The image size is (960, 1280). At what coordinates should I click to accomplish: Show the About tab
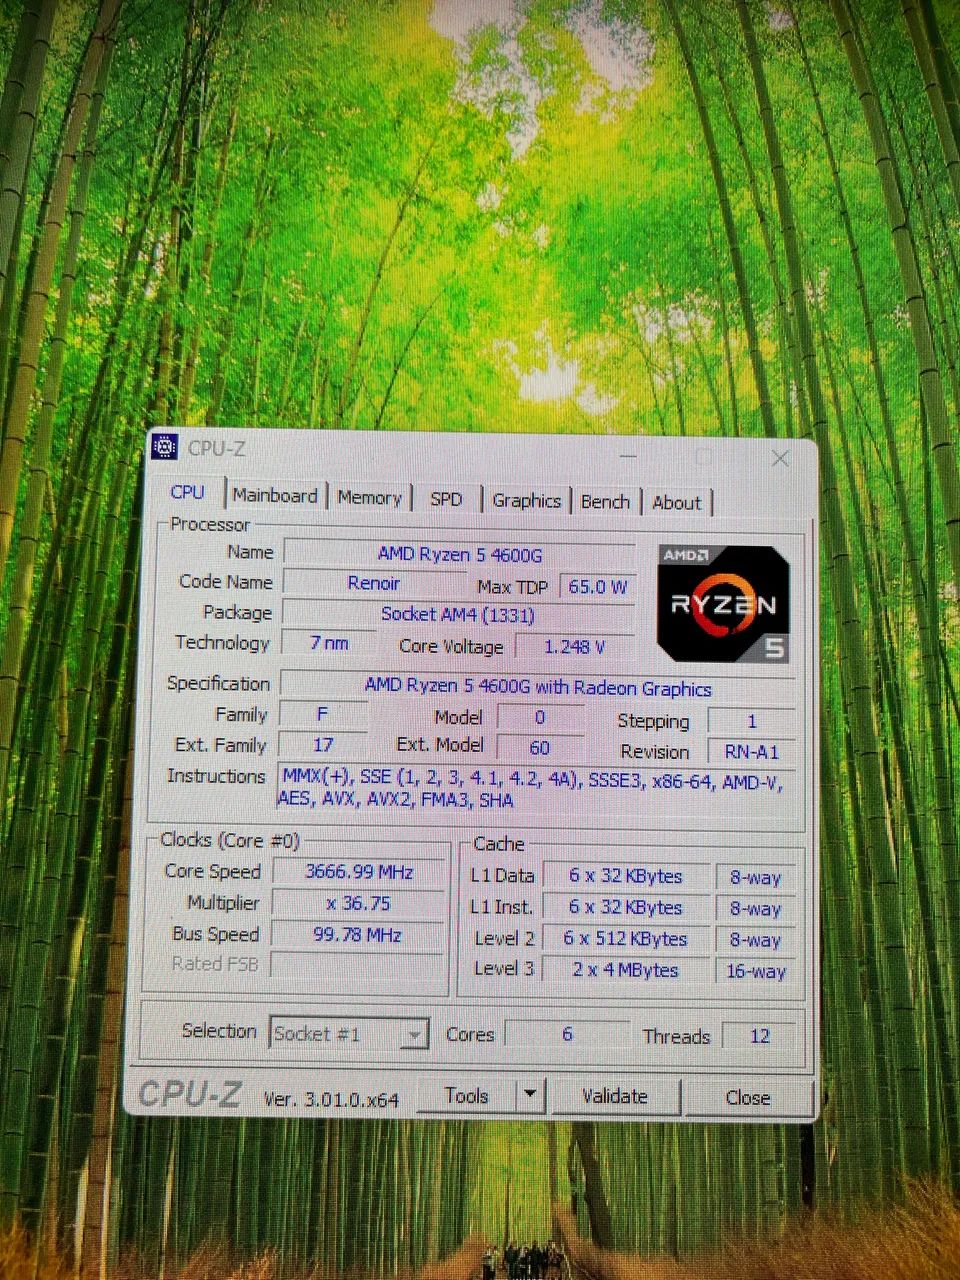point(677,503)
